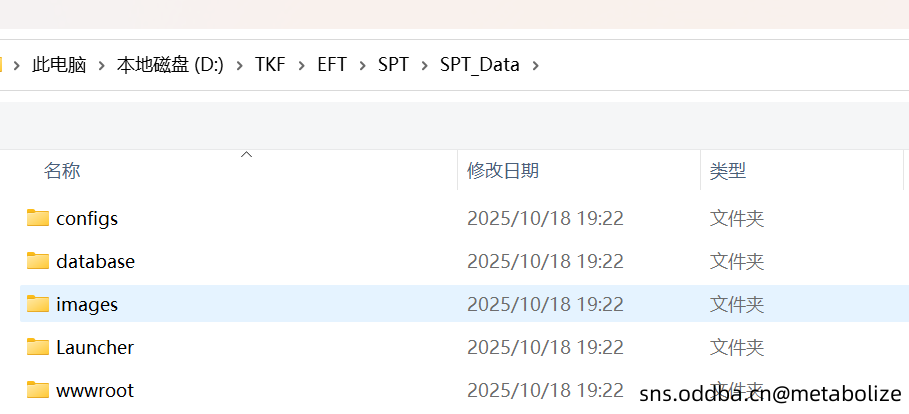Sort by 类型 column header
909x414 pixels.
coord(728,171)
